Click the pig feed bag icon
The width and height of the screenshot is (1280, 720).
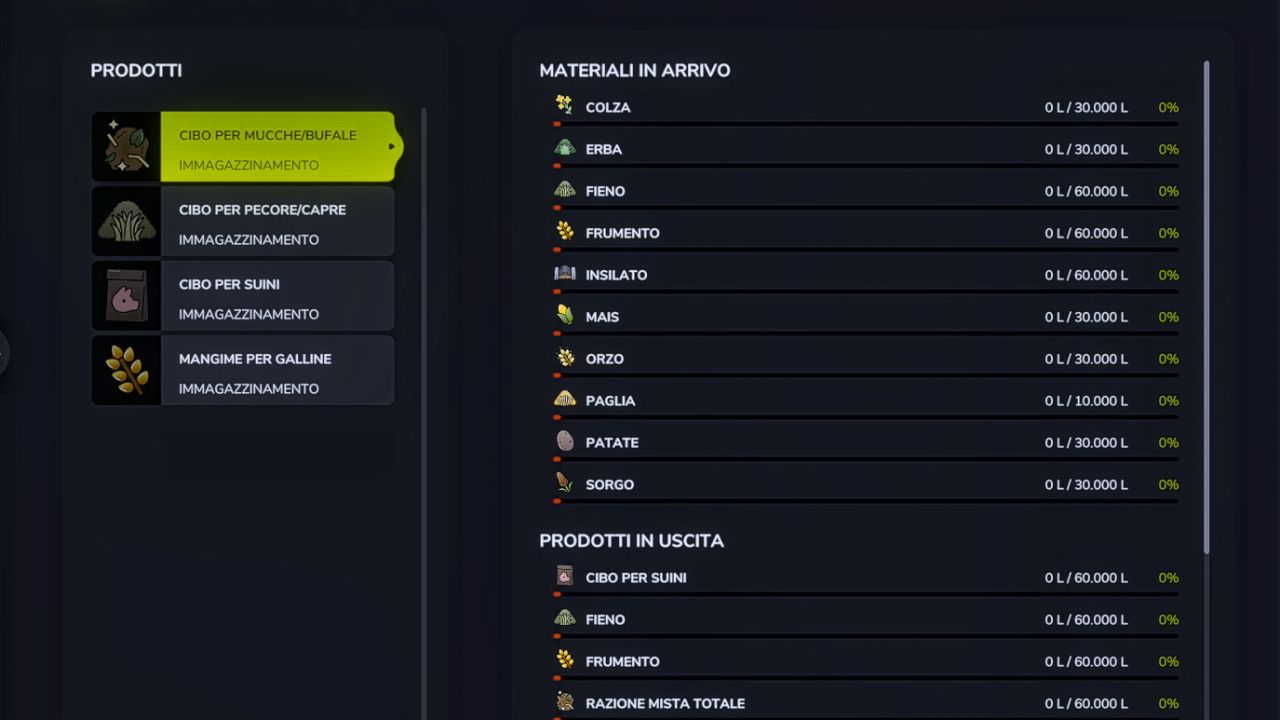coord(127,296)
